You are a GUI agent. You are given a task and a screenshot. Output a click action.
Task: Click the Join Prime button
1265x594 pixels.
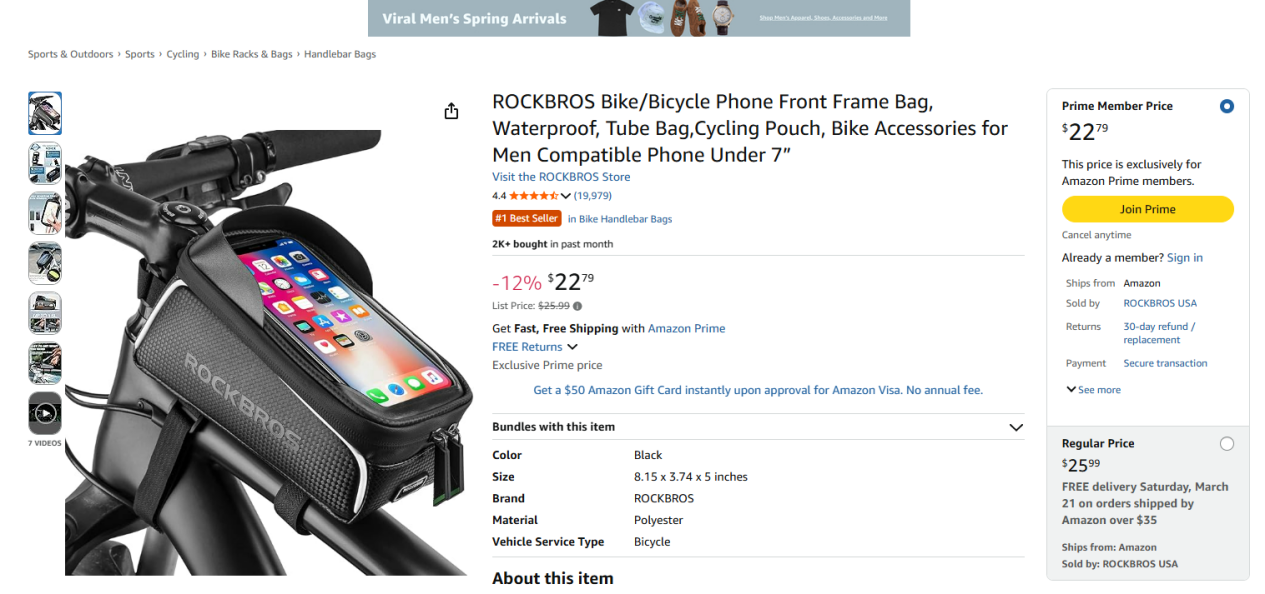point(1147,209)
